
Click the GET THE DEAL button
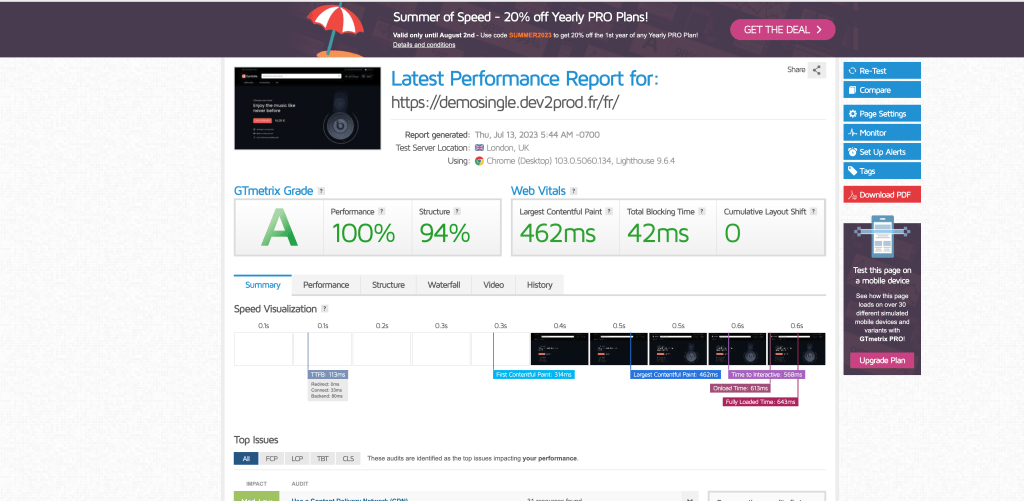point(782,29)
